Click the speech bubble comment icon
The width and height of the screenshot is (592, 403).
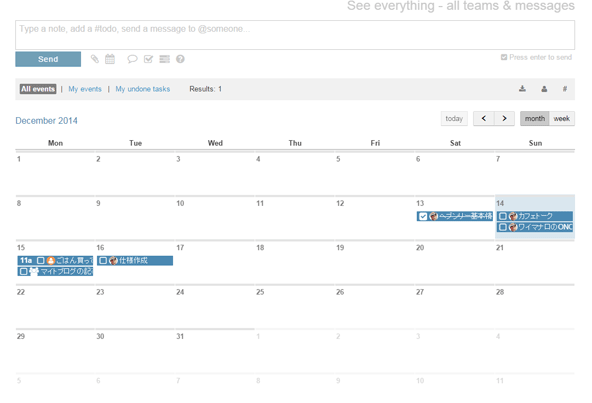132,59
